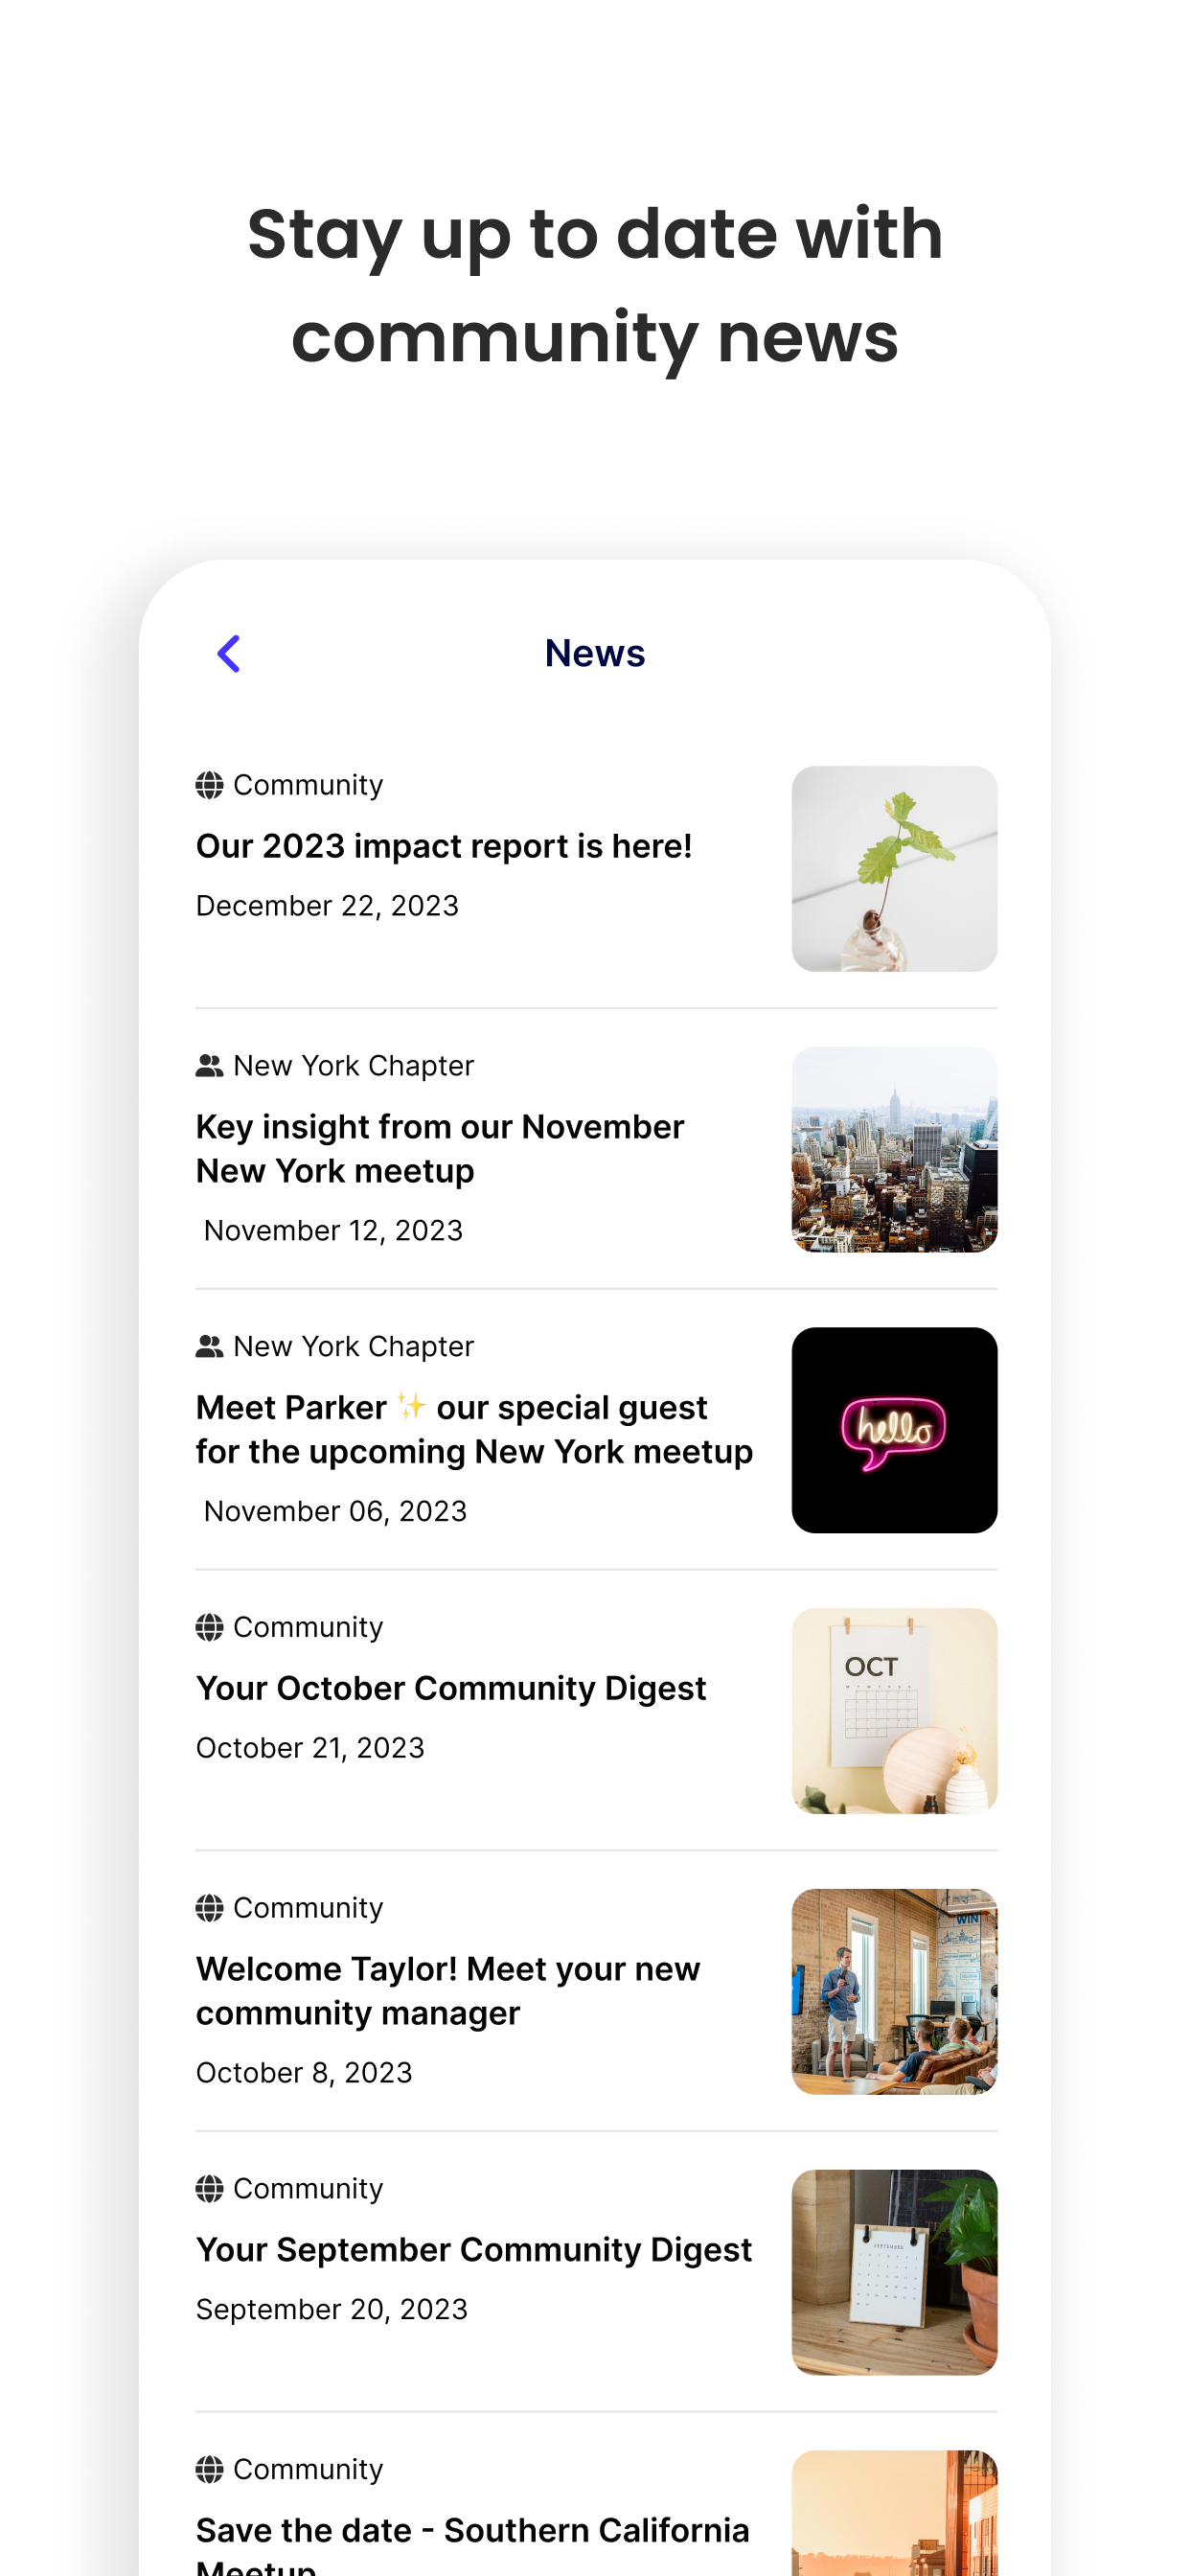Open the New York skyline thumbnail
The width and height of the screenshot is (1190, 2576).
[x=894, y=1150]
